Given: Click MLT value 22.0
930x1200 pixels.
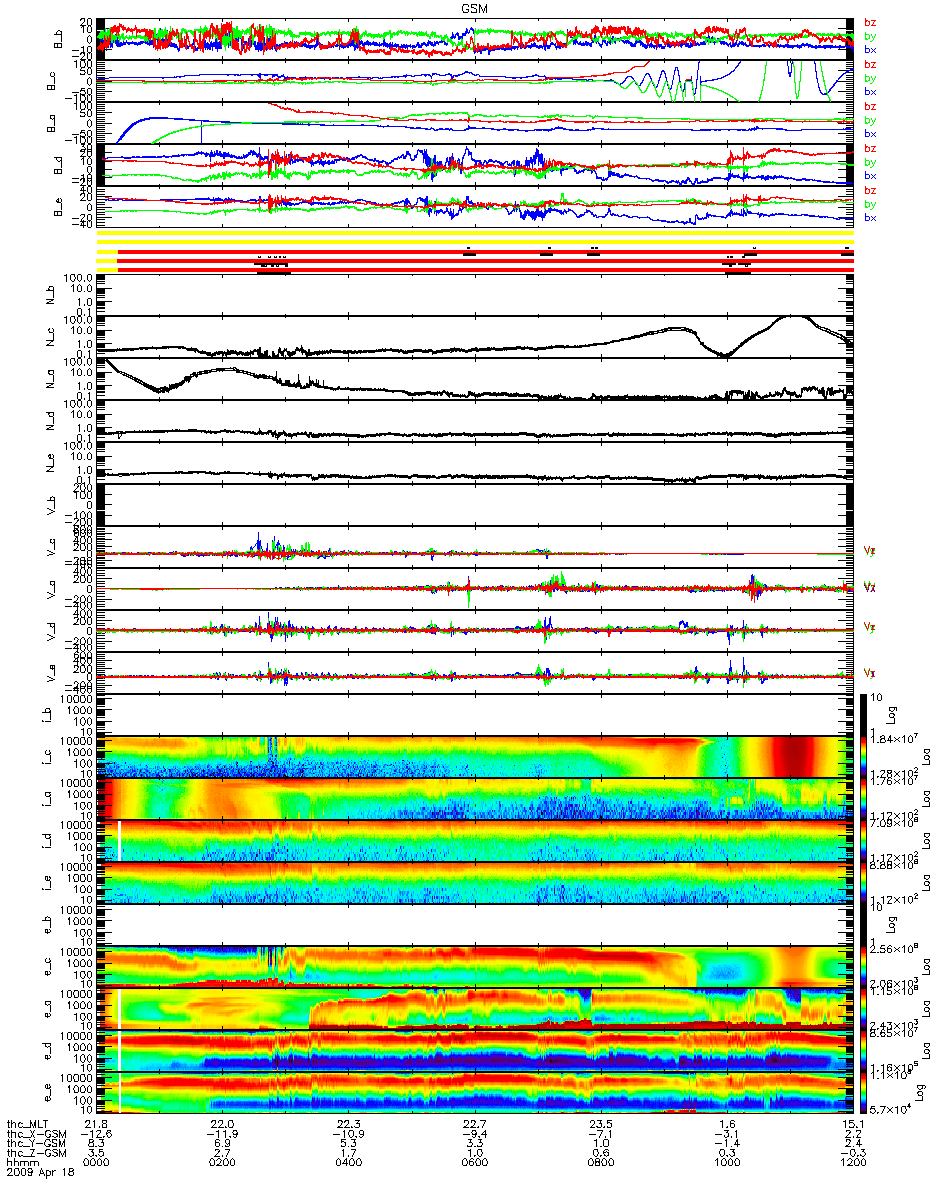Looking at the screenshot, I should click(222, 1126).
